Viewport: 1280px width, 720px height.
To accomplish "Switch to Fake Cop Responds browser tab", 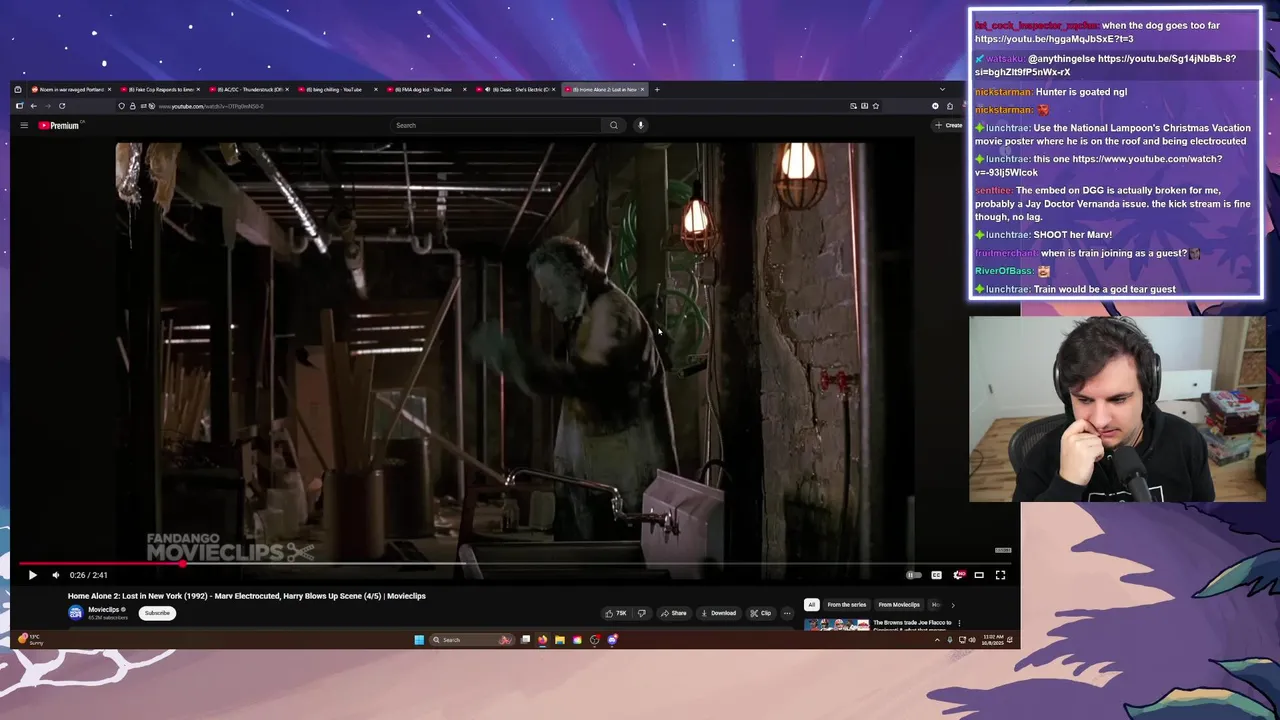I will point(160,89).
